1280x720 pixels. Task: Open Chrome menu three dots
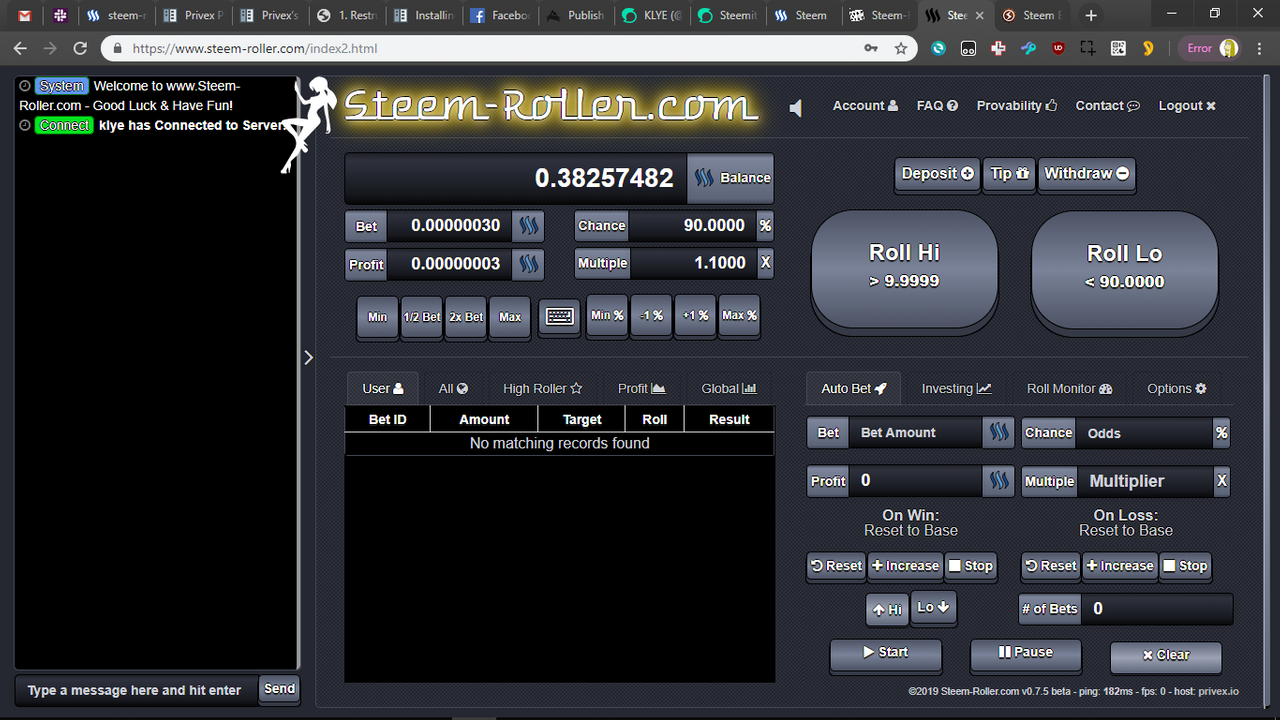pos(1259,48)
